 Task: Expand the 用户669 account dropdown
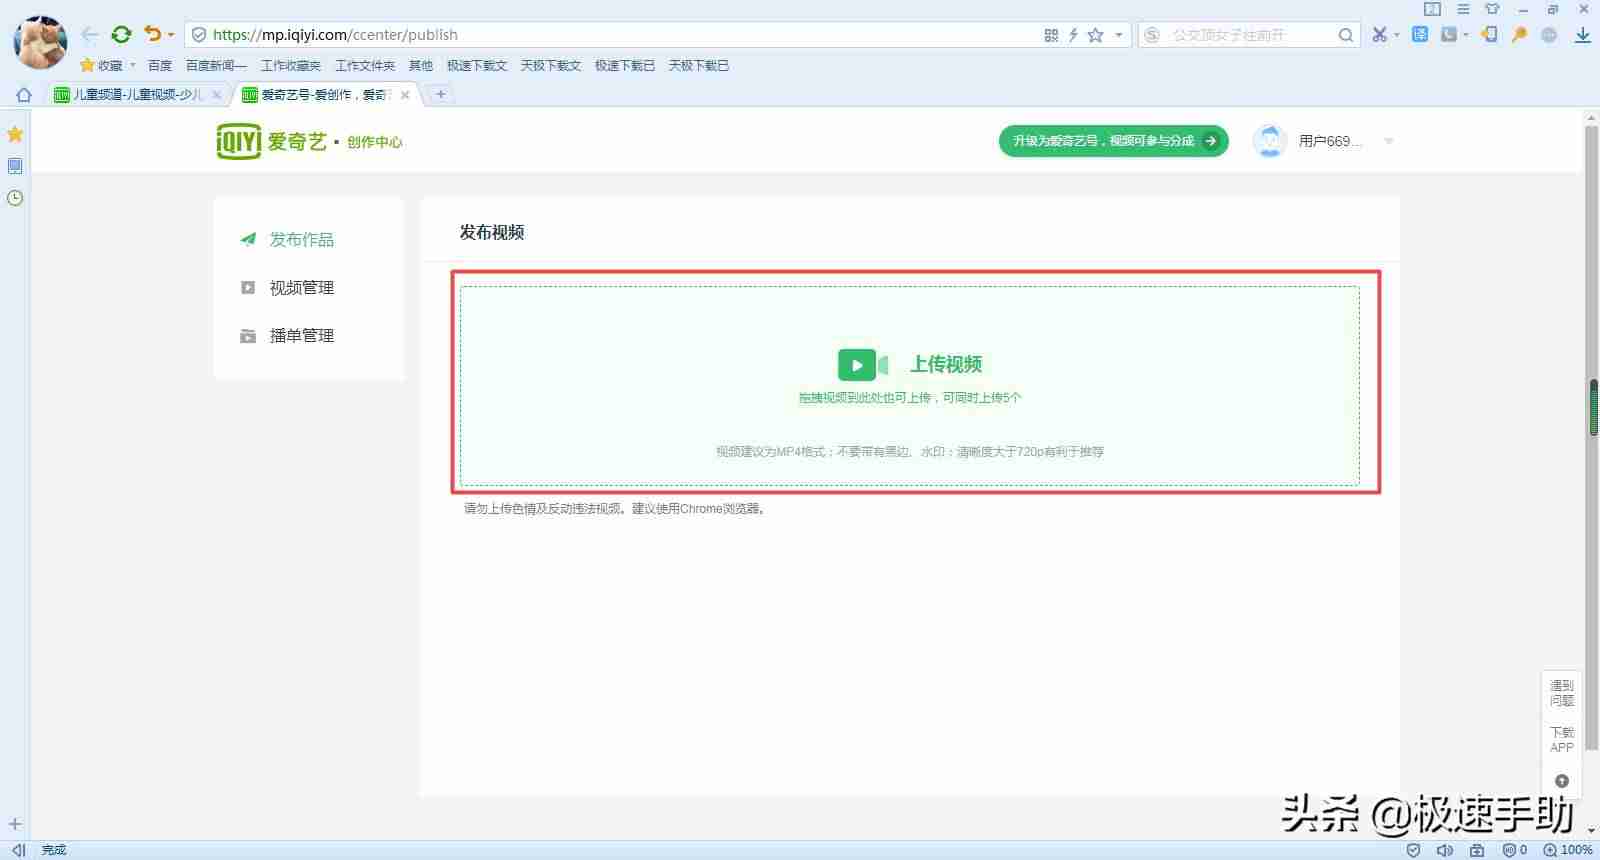(1388, 141)
